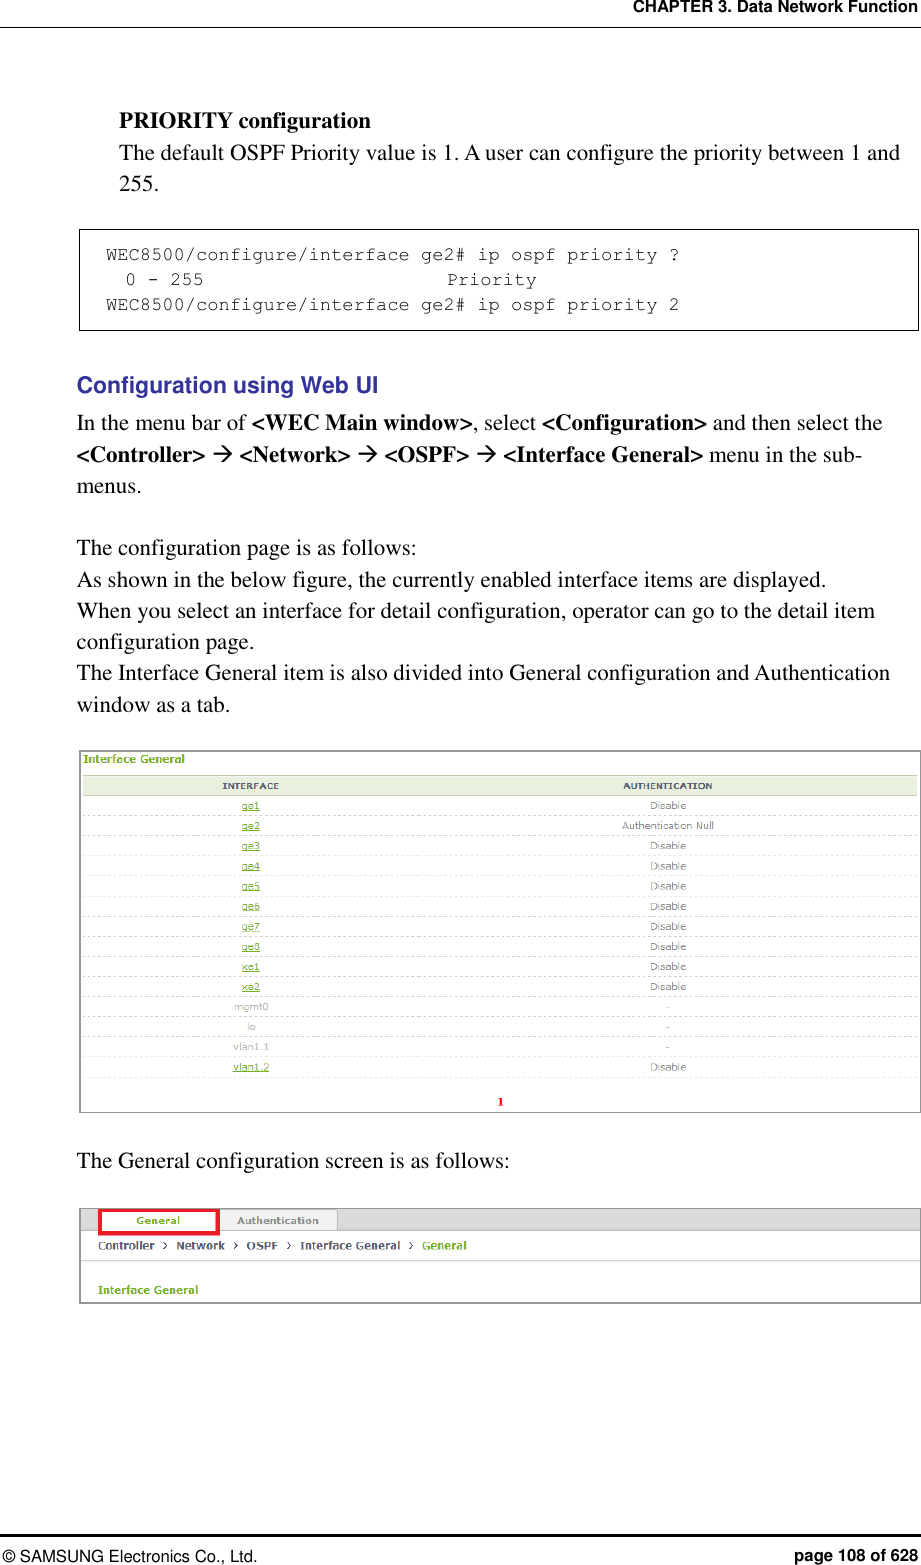Click the ge8 interface link
Viewport: 921px width, 1565px height.
point(250,946)
